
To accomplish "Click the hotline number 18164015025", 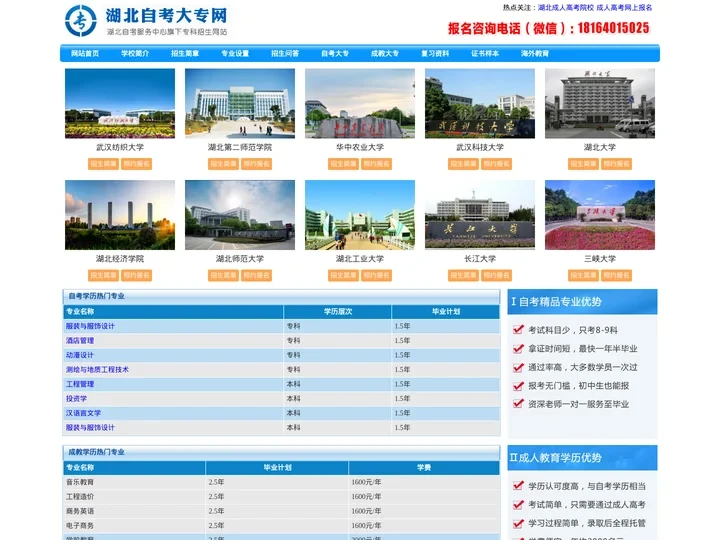I will pyautogui.click(x=613, y=28).
